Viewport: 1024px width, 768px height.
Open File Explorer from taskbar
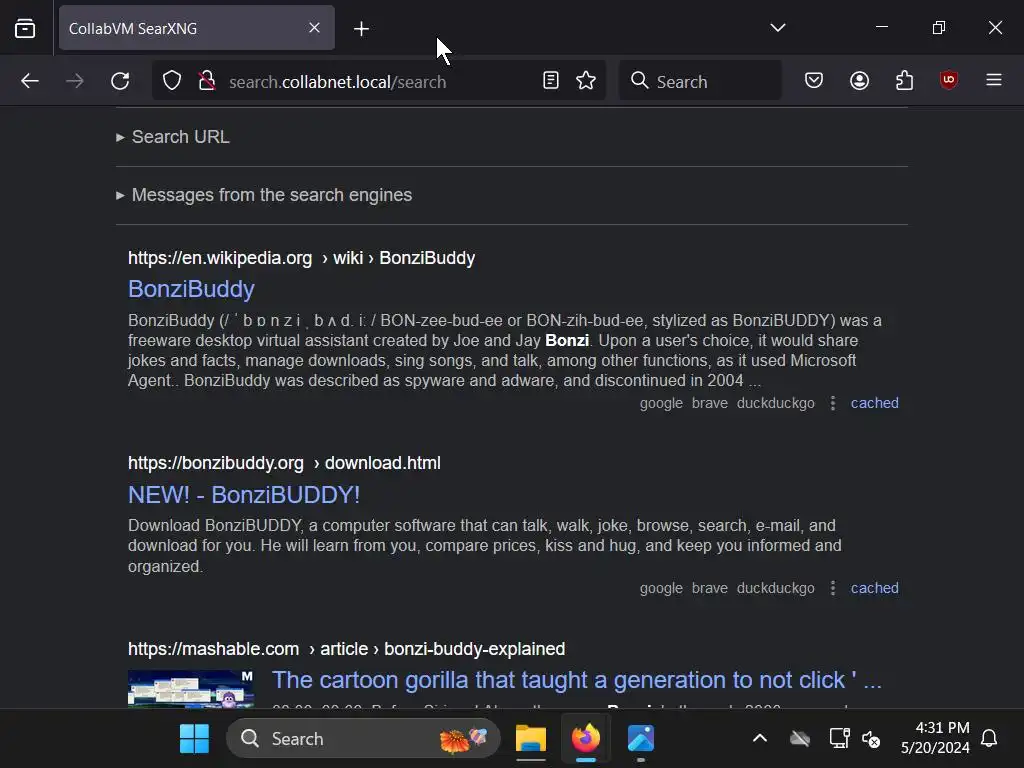tap(531, 739)
